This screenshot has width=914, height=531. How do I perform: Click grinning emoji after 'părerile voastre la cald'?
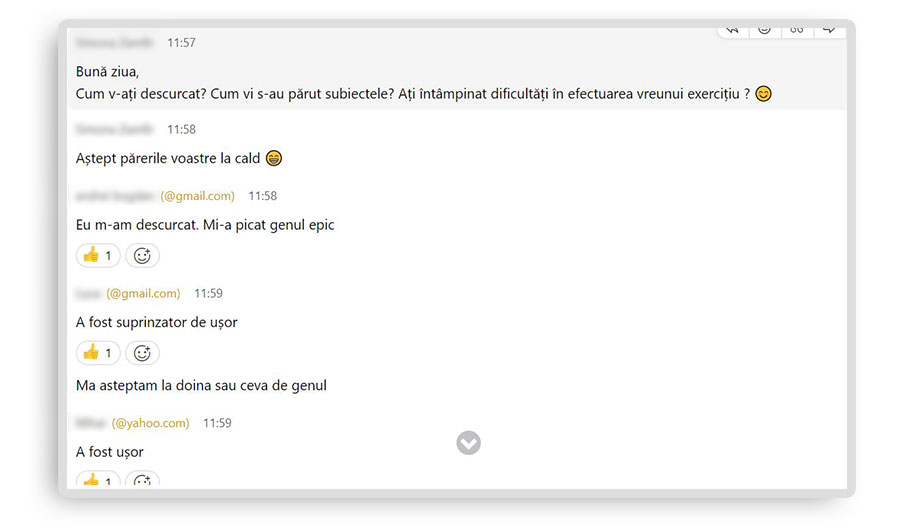coord(274,158)
